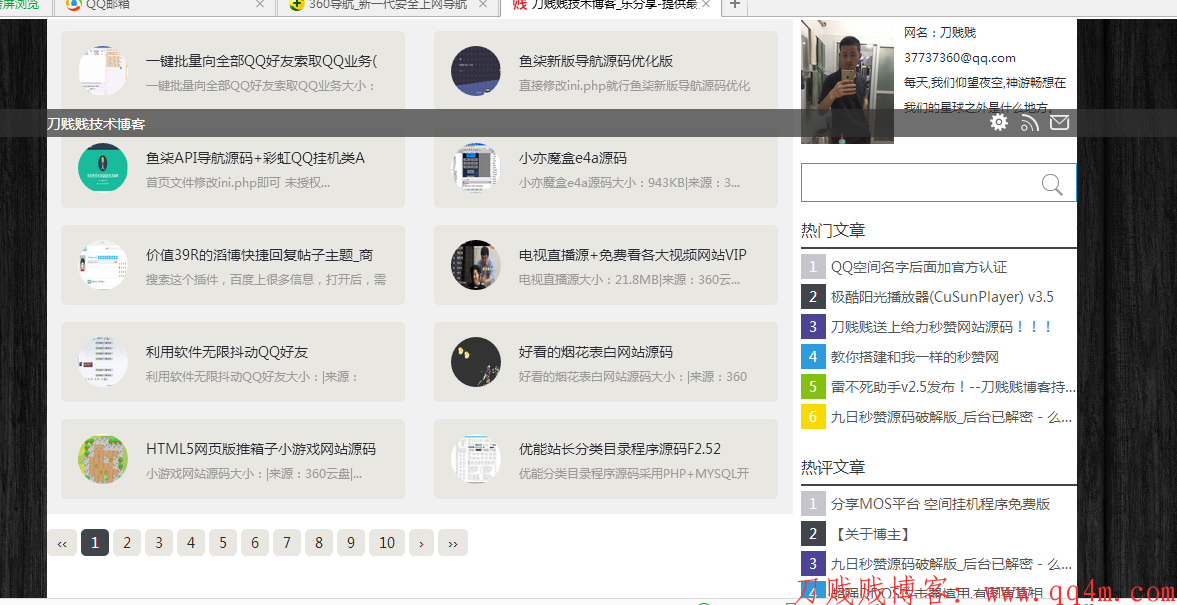Select page 1 in pagination

[95, 543]
